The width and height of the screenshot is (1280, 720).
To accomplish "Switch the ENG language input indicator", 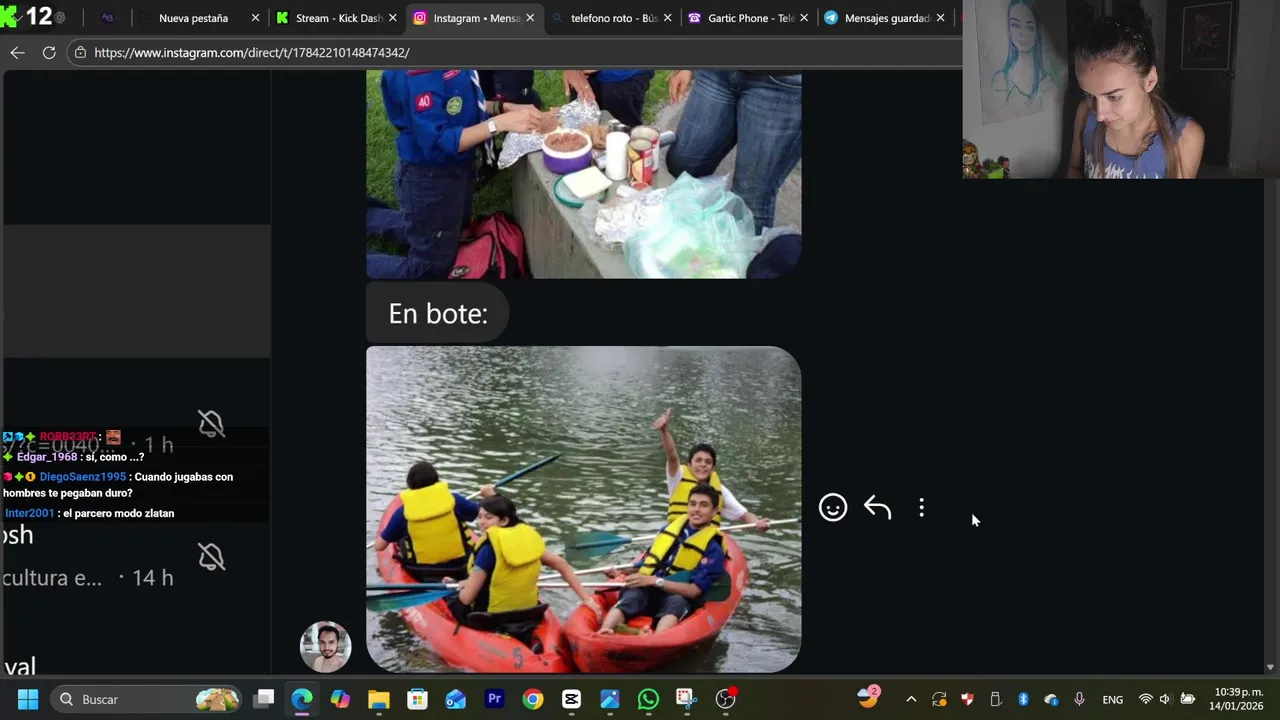I will point(1112,700).
